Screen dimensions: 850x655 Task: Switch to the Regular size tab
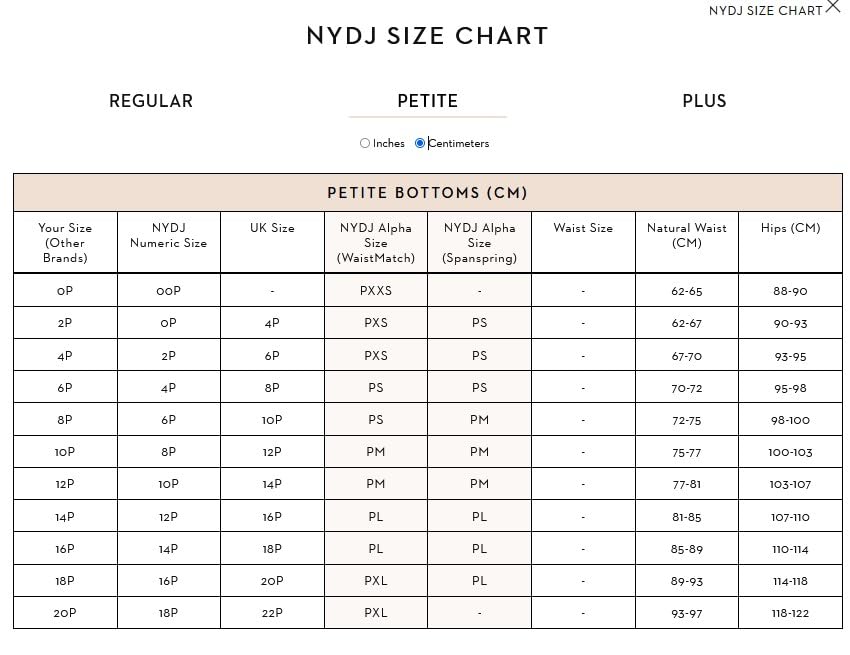[151, 101]
